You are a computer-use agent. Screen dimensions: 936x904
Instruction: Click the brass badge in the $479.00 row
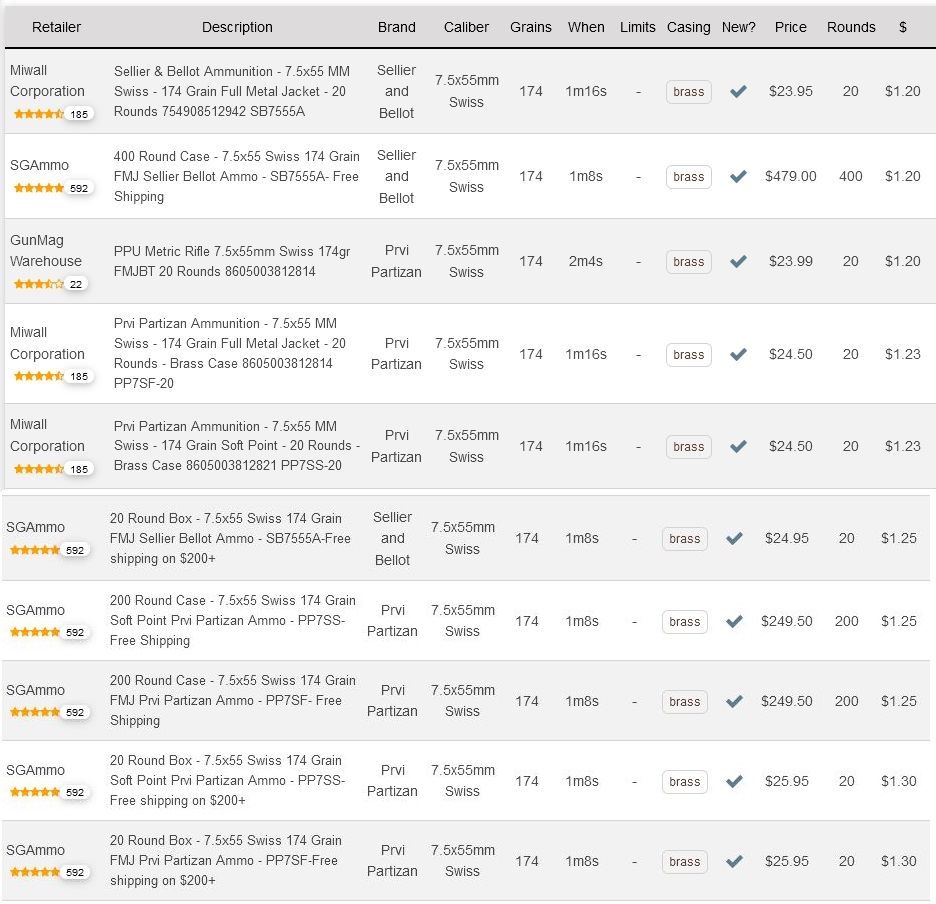click(x=688, y=177)
